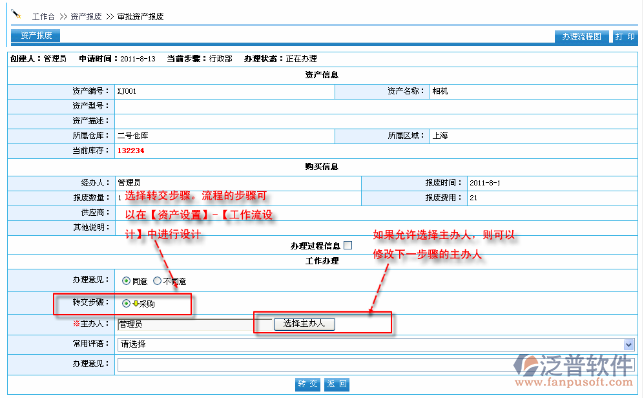
Task: Select the 不同意 radio button
Action: (x=157, y=281)
